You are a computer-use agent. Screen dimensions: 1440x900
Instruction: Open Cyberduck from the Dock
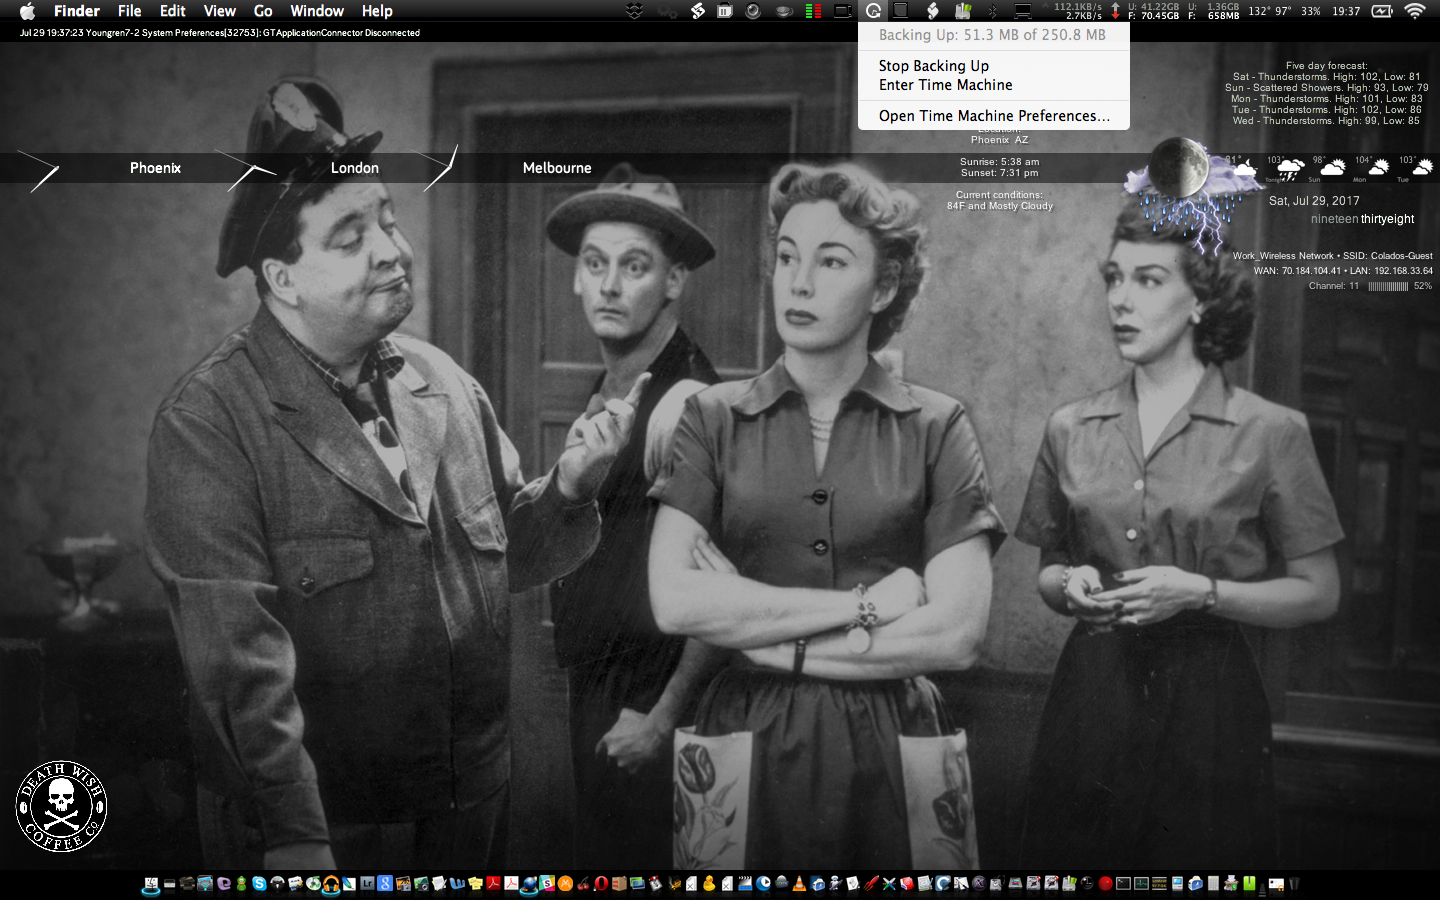tap(708, 884)
